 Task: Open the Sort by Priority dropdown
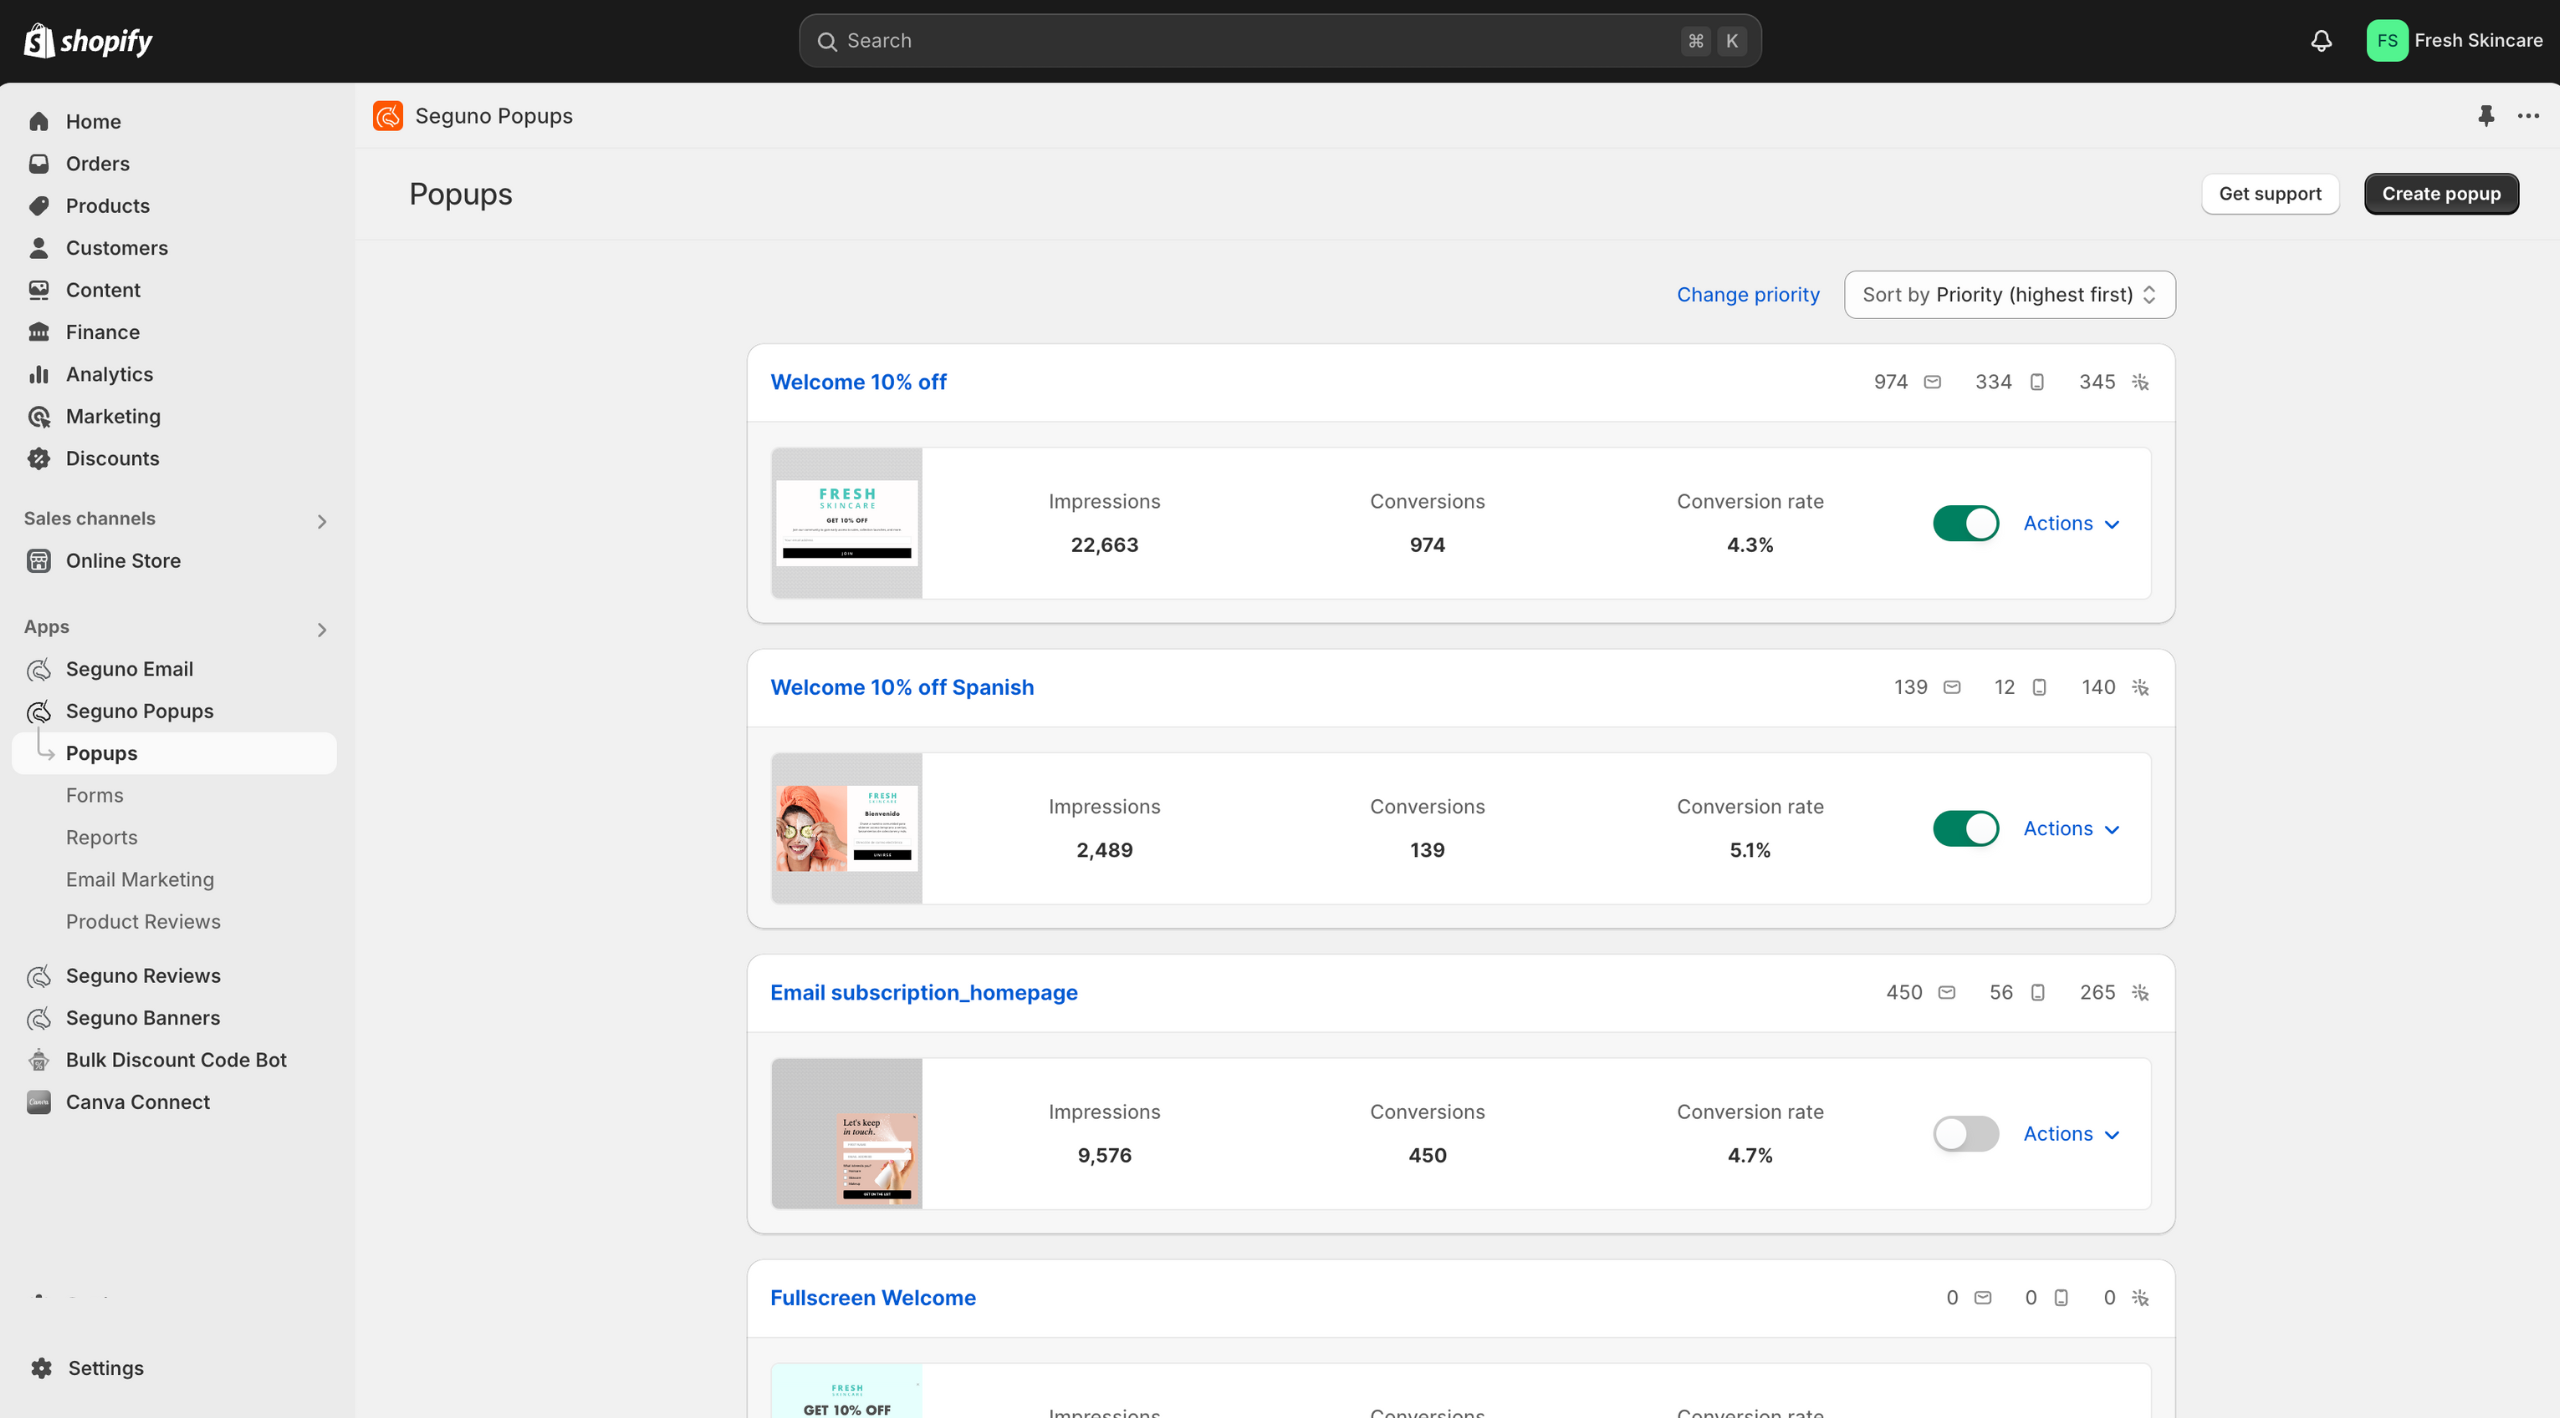pyautogui.click(x=2009, y=295)
